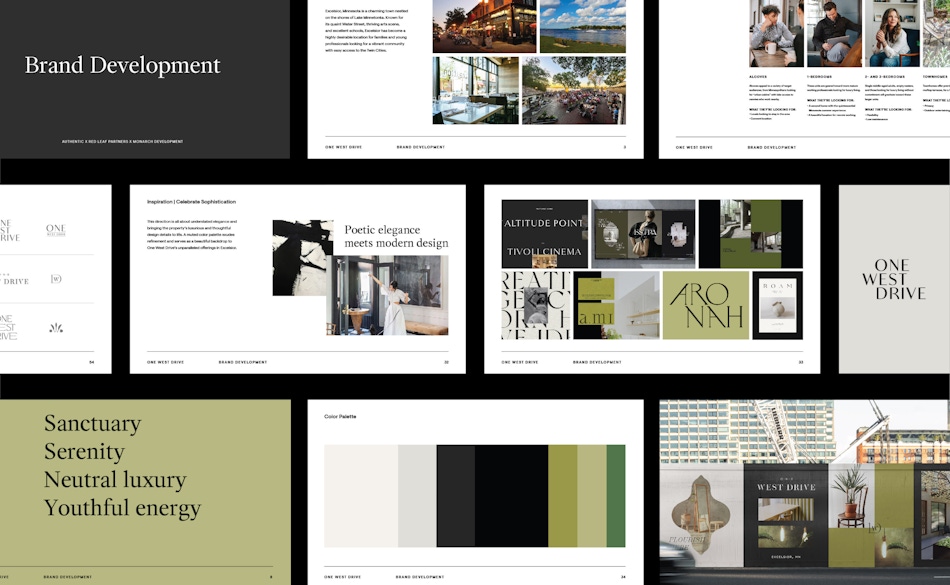Select the restaurant interior photo
950x585 pixels.
476,91
